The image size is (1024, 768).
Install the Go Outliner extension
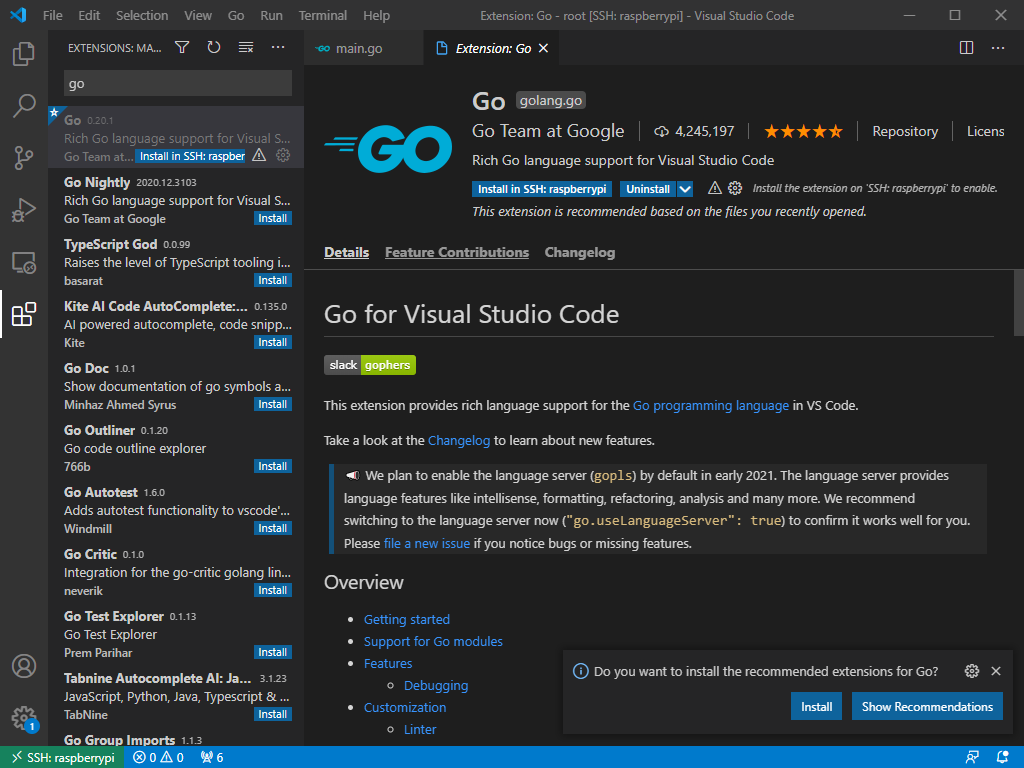click(x=272, y=466)
